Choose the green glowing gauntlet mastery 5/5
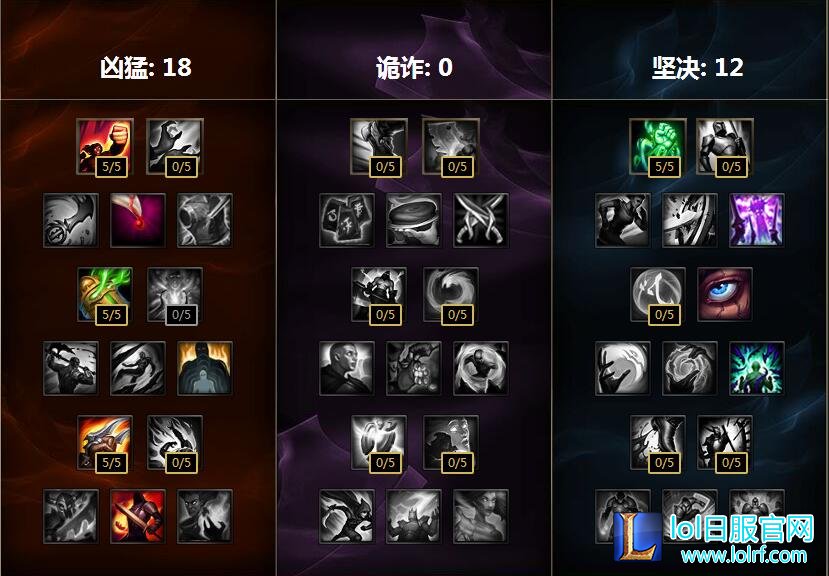829x576 pixels. coord(105,295)
